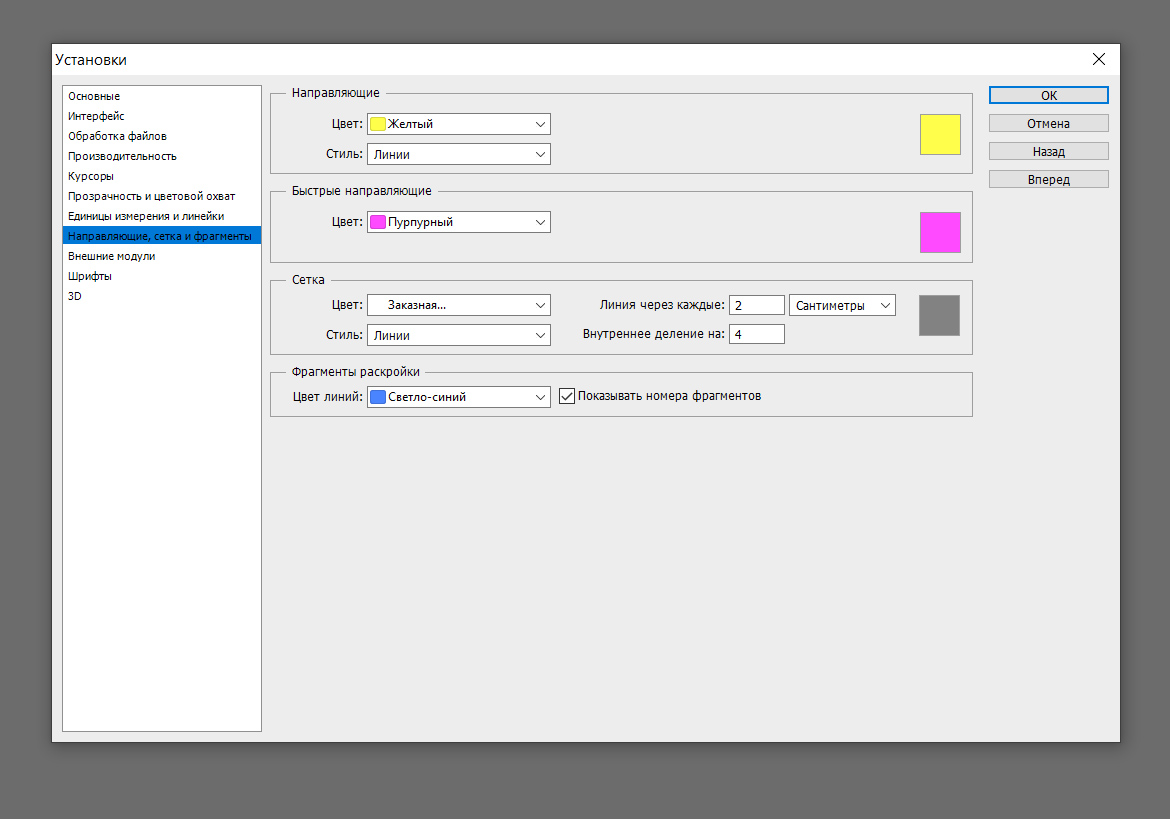Open the 'Производительность' settings category

[x=122, y=156]
